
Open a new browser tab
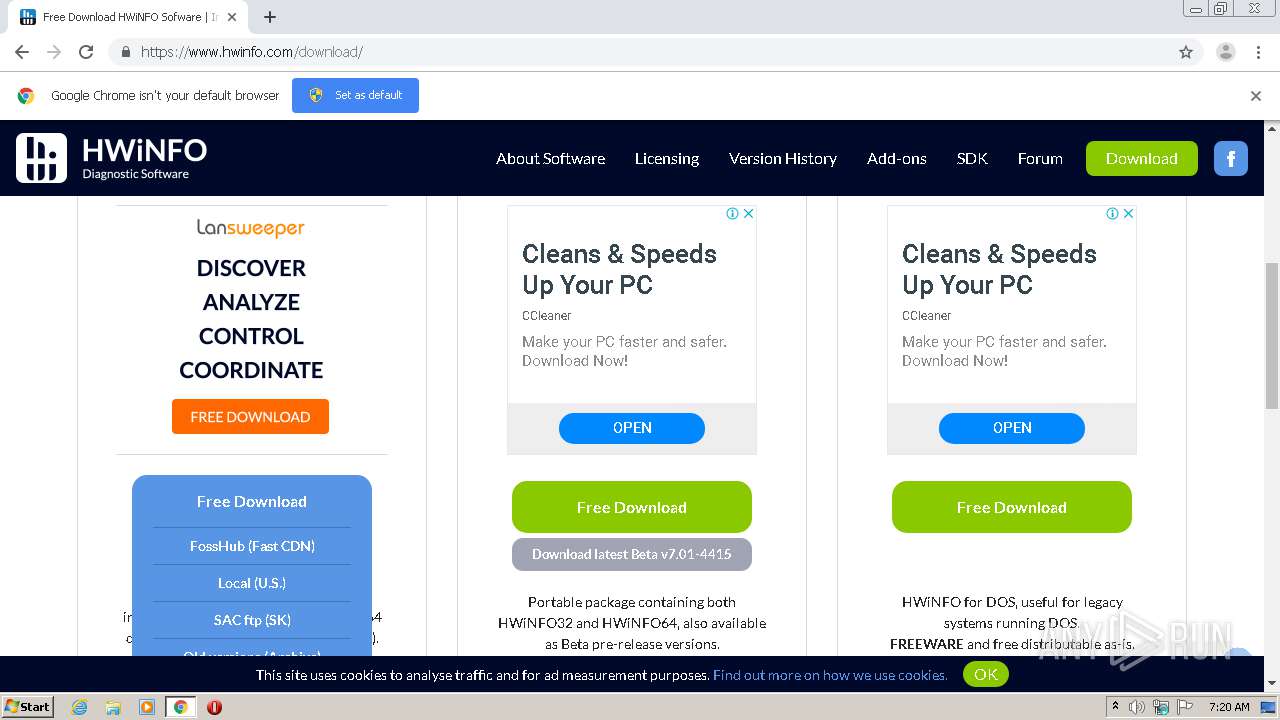270,17
